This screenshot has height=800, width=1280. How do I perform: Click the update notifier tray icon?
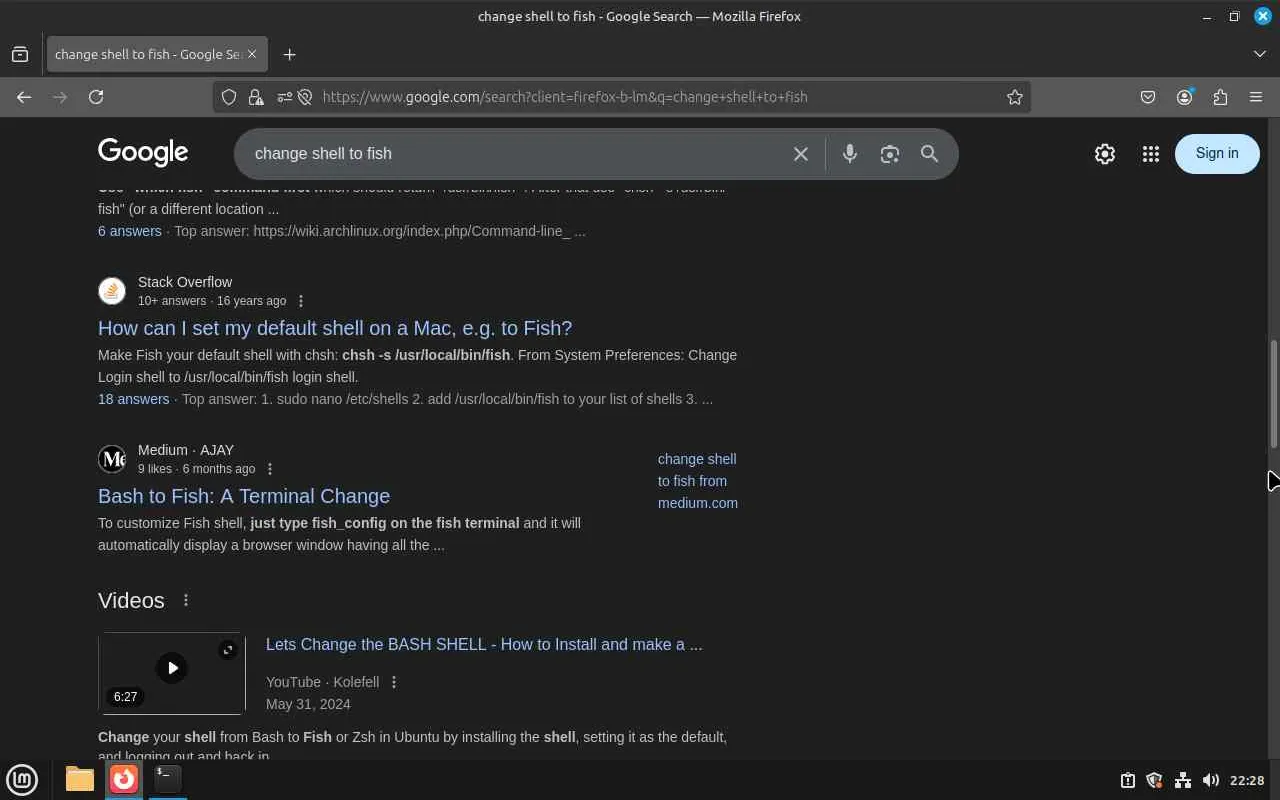pyautogui.click(x=1127, y=780)
